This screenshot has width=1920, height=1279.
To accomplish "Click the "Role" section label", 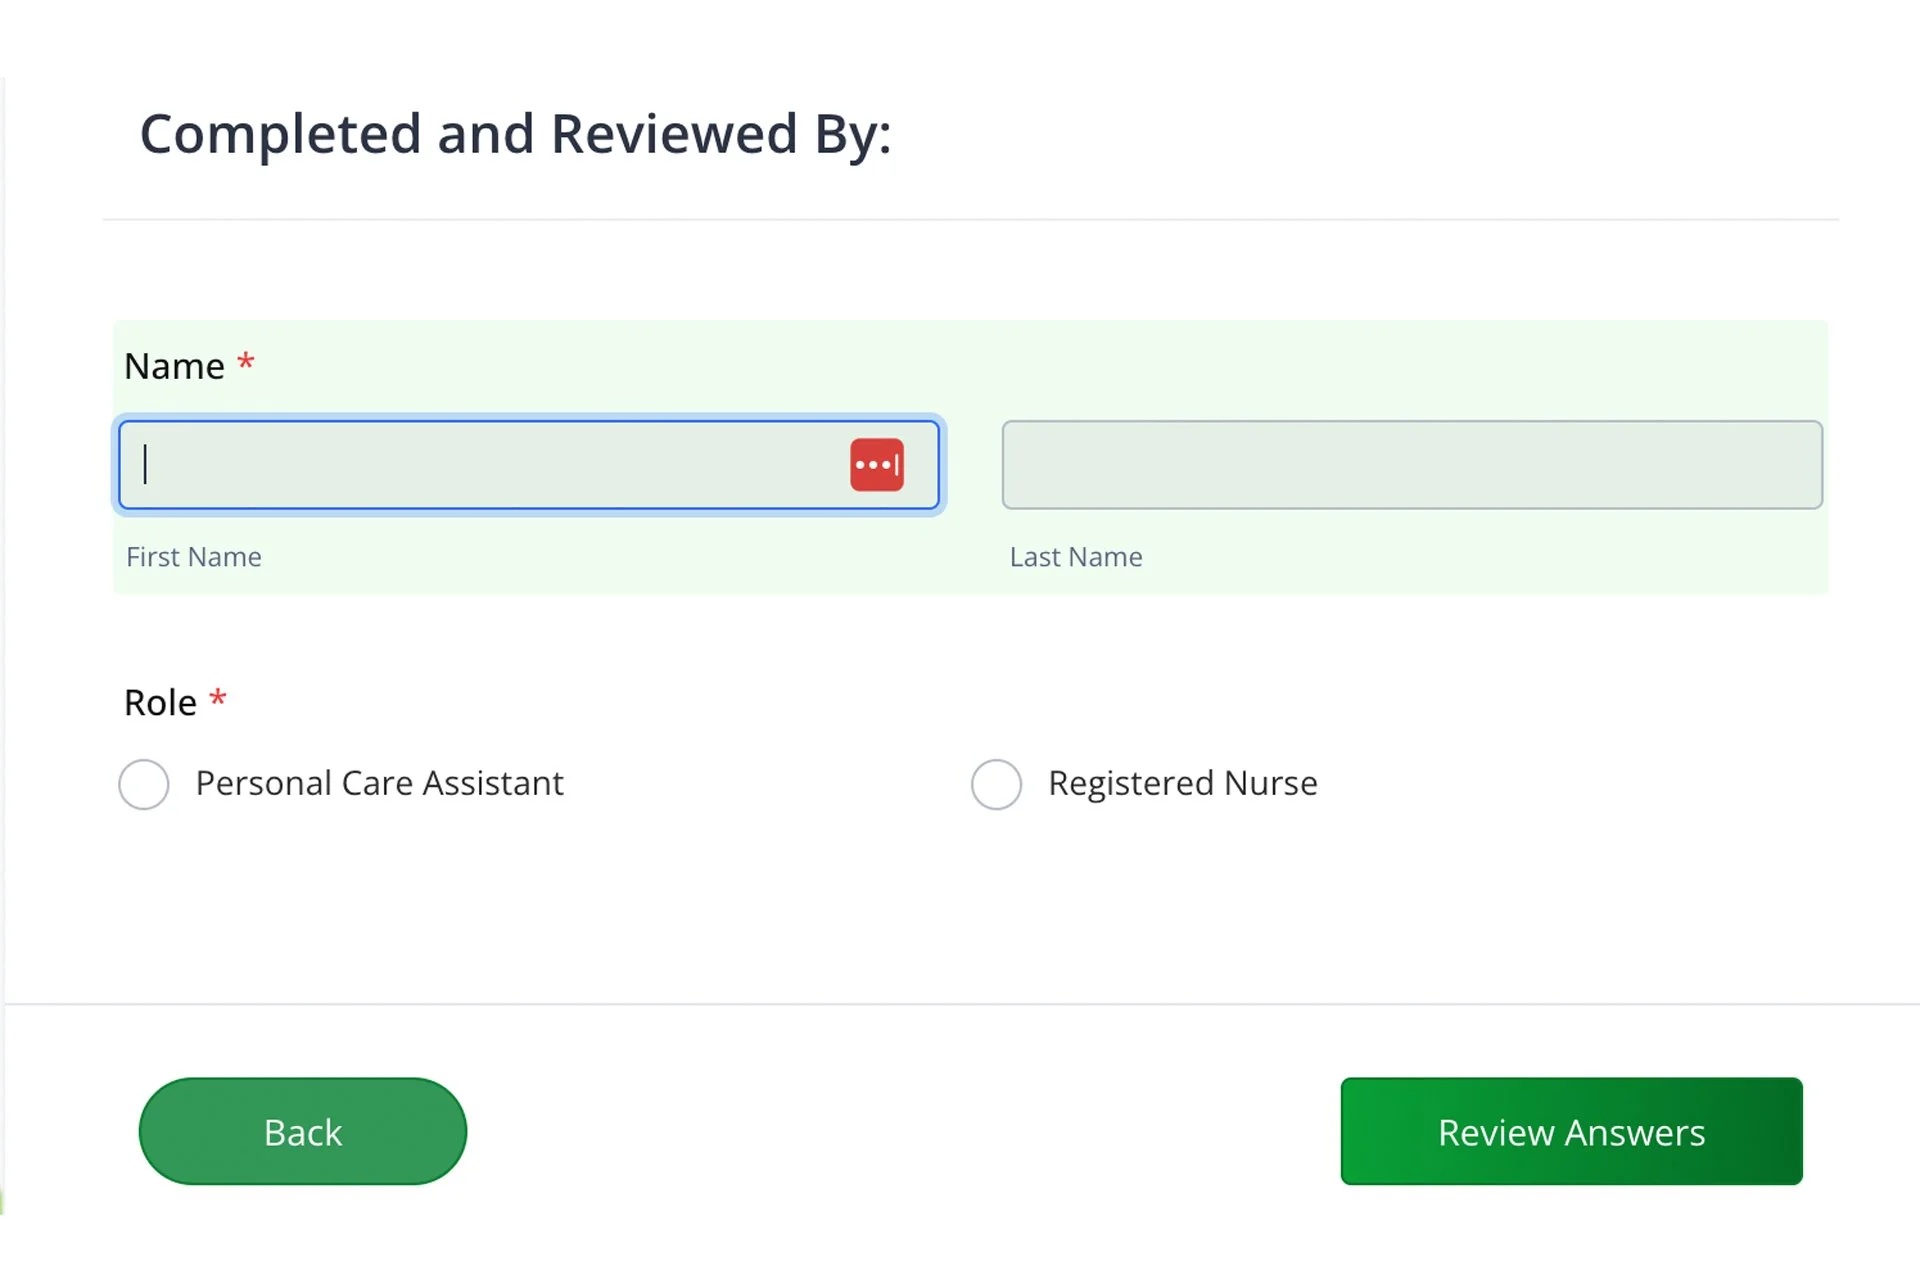I will tap(160, 703).
